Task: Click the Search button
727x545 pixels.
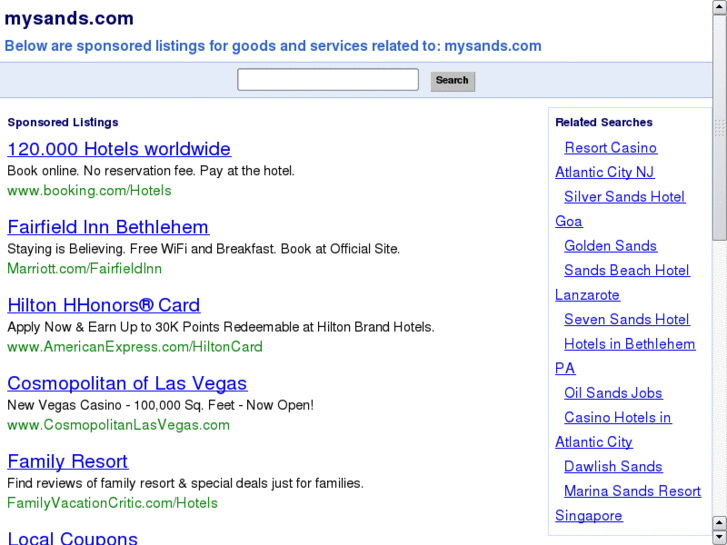Action: (453, 81)
